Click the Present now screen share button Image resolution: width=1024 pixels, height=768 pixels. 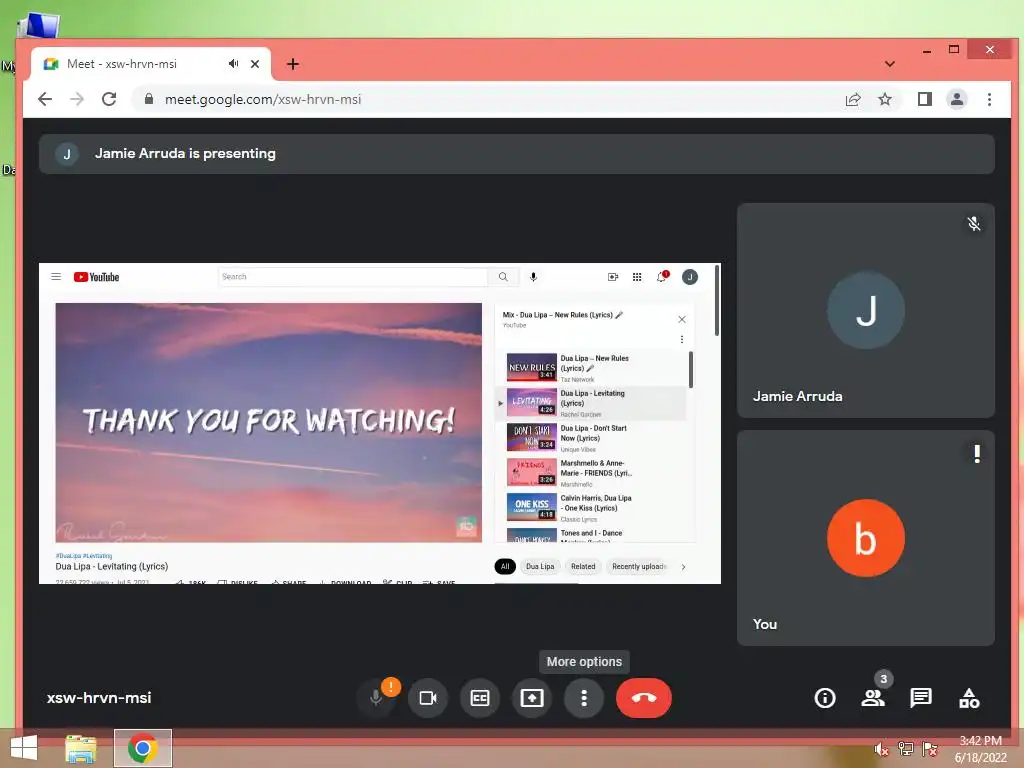coord(532,697)
